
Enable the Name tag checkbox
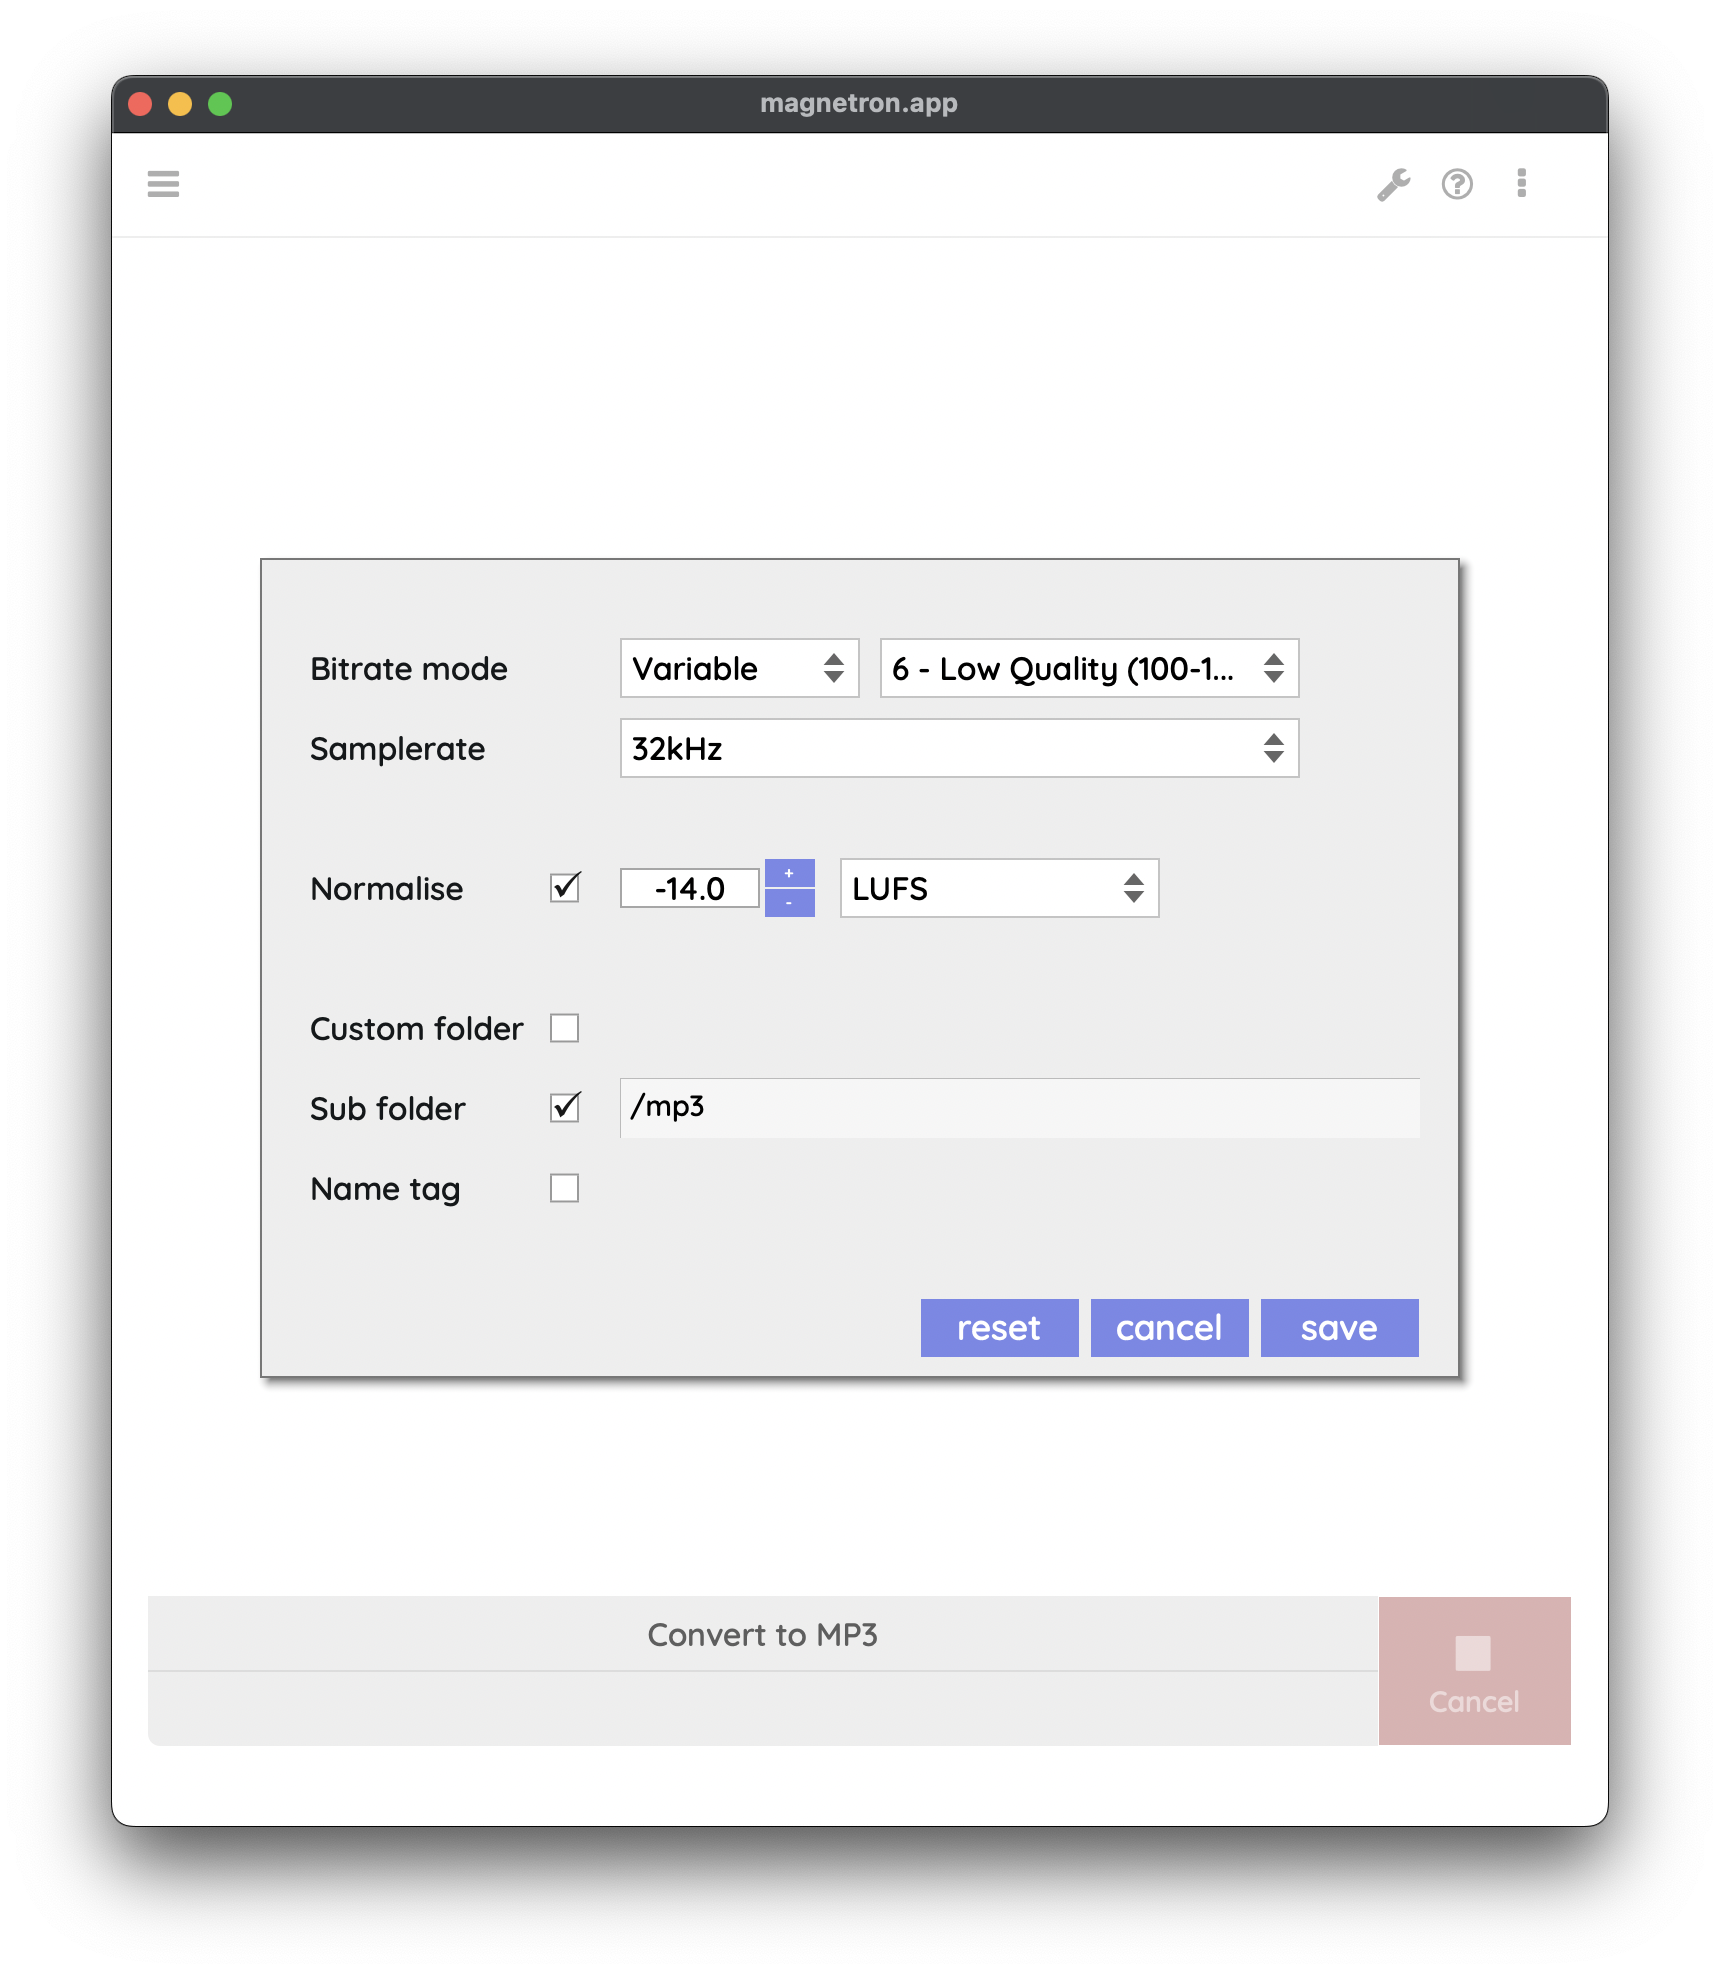[x=565, y=1188]
